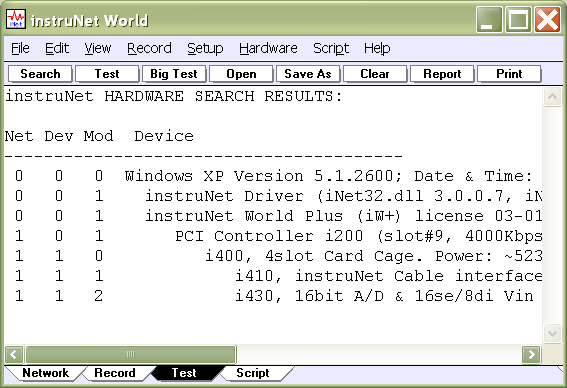Click the horizontal scrollbar right arrow
This screenshot has width=567, height=388.
click(x=531, y=354)
